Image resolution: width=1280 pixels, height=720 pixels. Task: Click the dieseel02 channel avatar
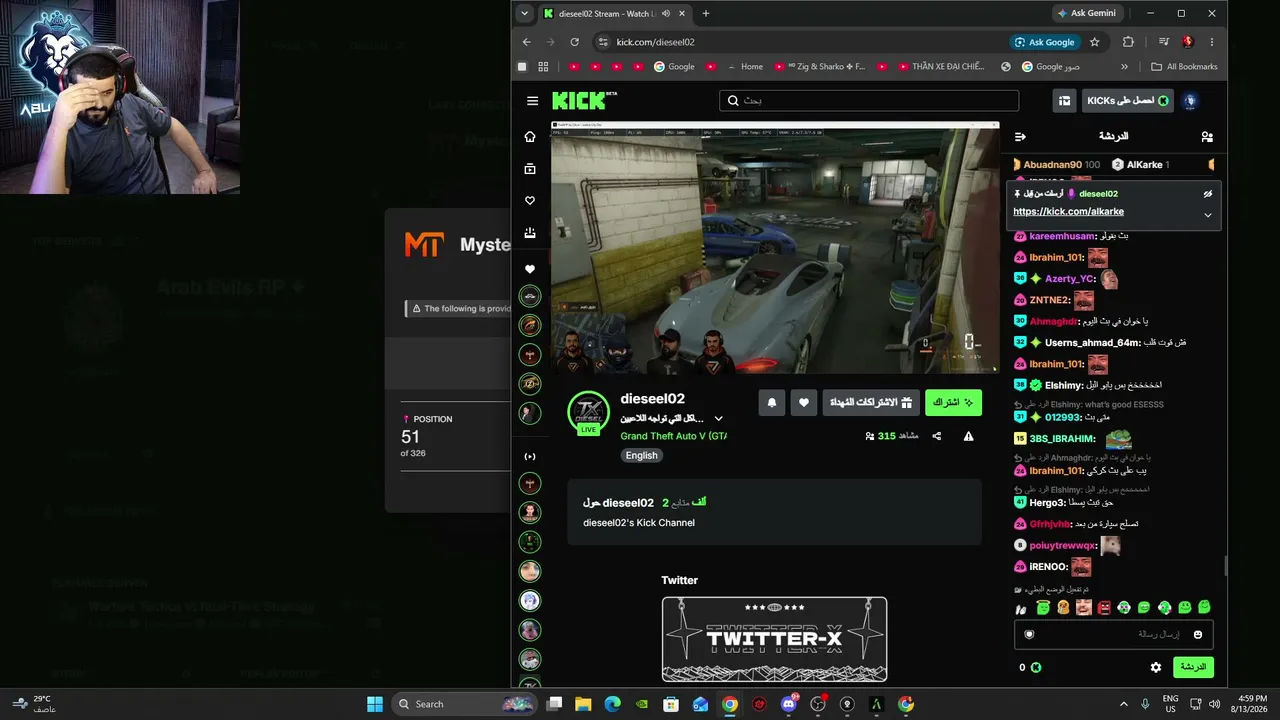coord(588,412)
